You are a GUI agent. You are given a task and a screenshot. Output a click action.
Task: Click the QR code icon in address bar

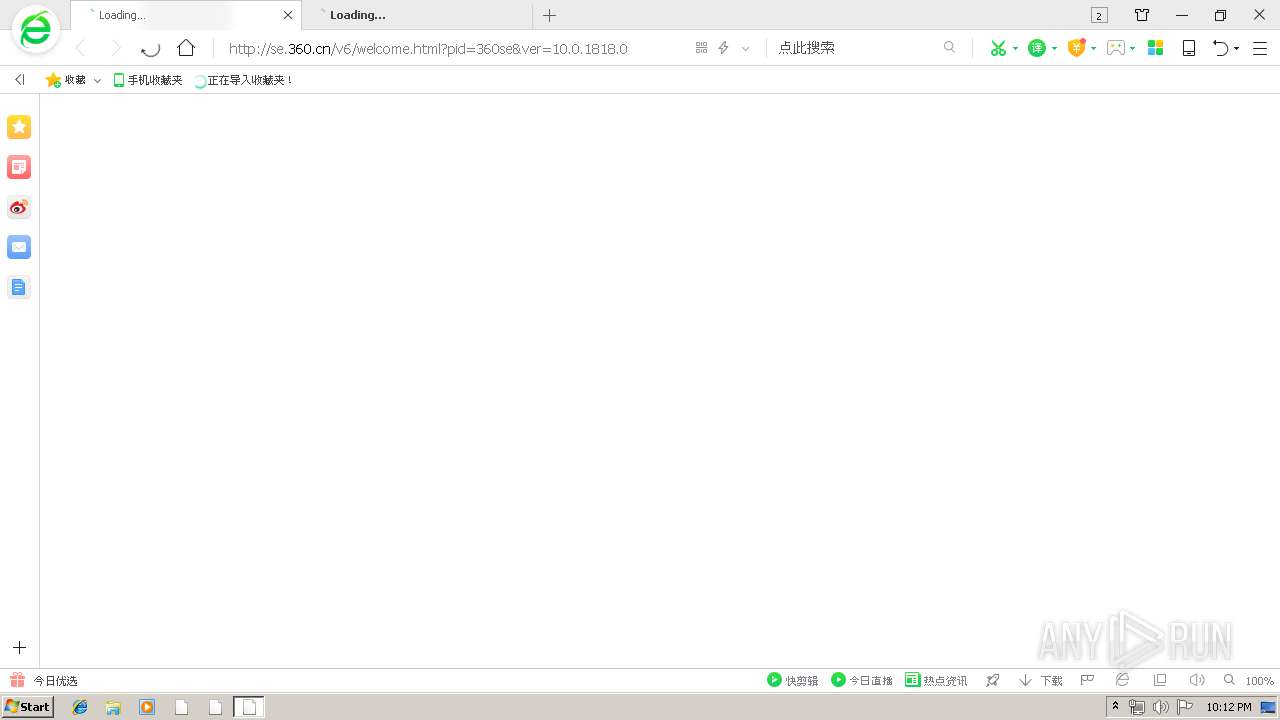(x=701, y=48)
